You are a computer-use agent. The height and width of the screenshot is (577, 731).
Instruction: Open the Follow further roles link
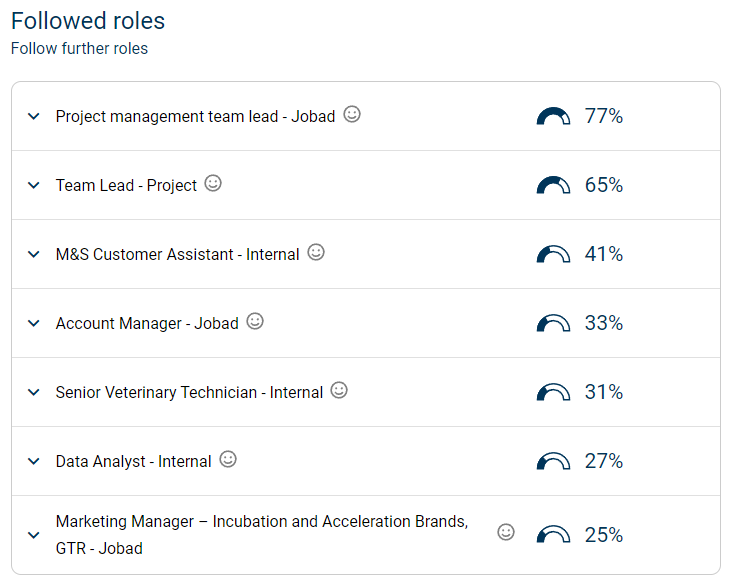pyautogui.click(x=79, y=49)
